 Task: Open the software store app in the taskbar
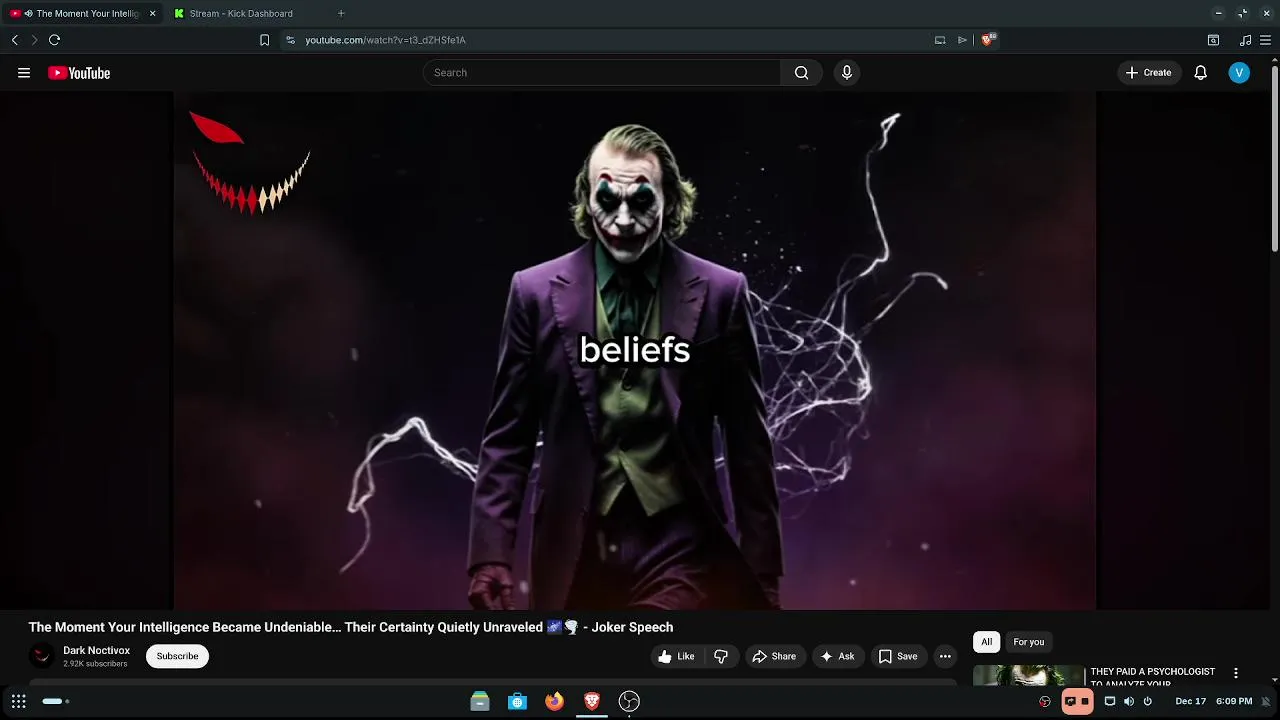pyautogui.click(x=517, y=701)
